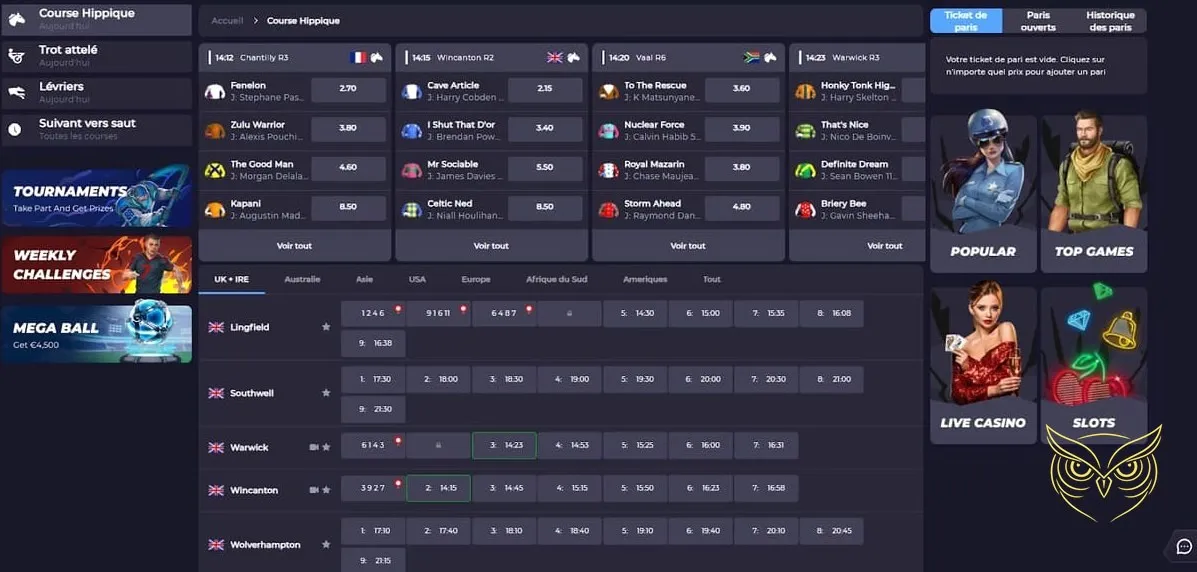Viewport: 1197px width, 572px height.
Task: Click the Storm Ahead silk icon
Action: pos(608,209)
